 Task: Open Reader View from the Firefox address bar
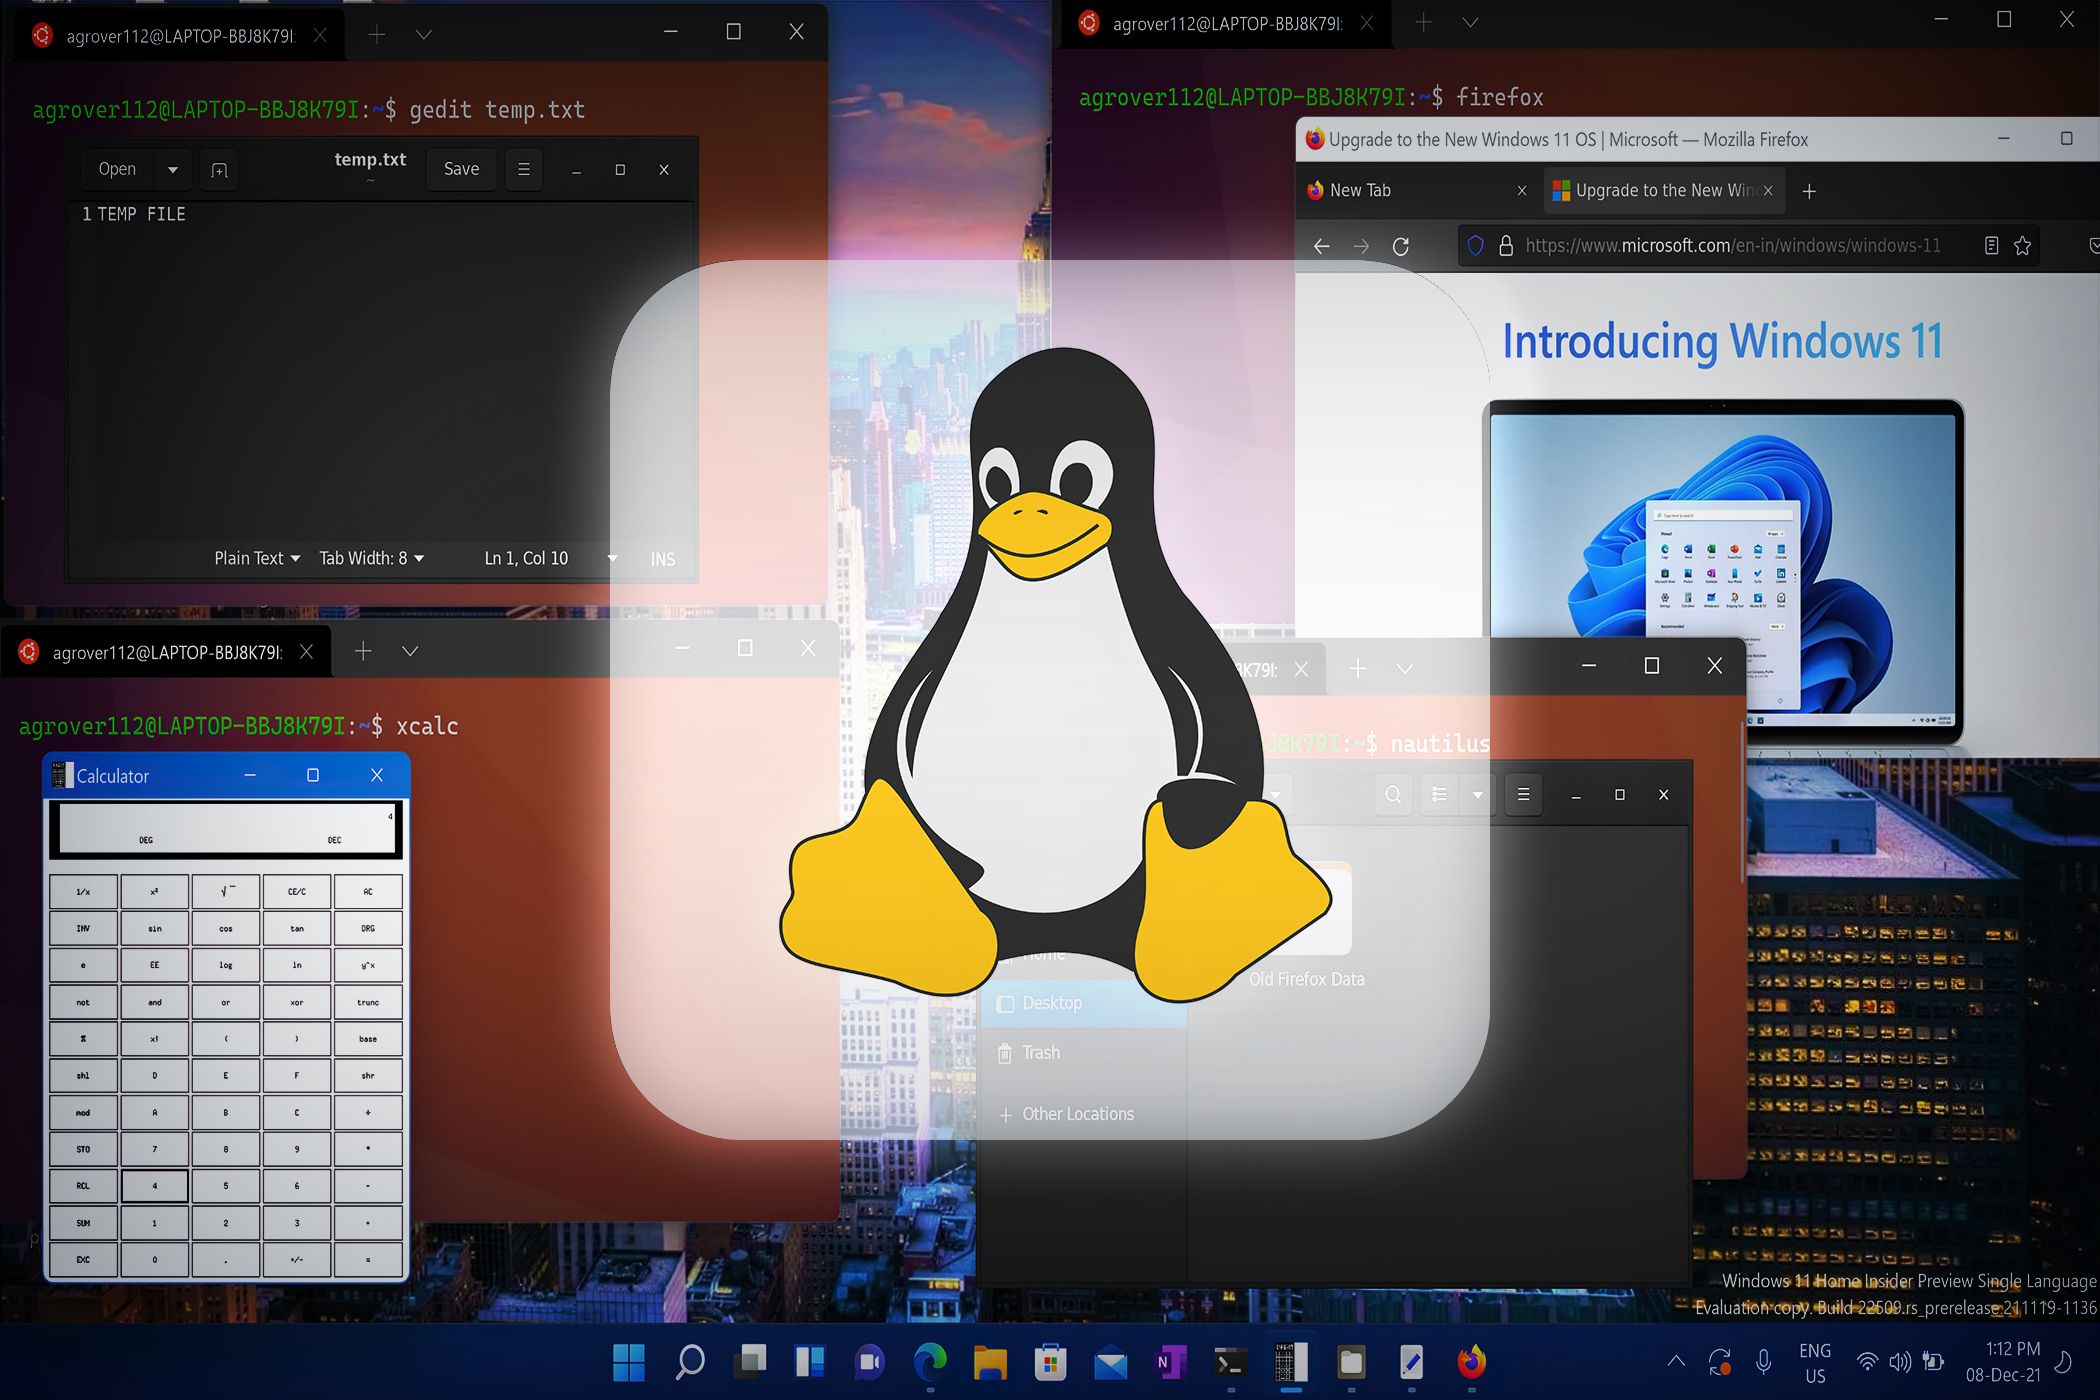click(x=1990, y=245)
